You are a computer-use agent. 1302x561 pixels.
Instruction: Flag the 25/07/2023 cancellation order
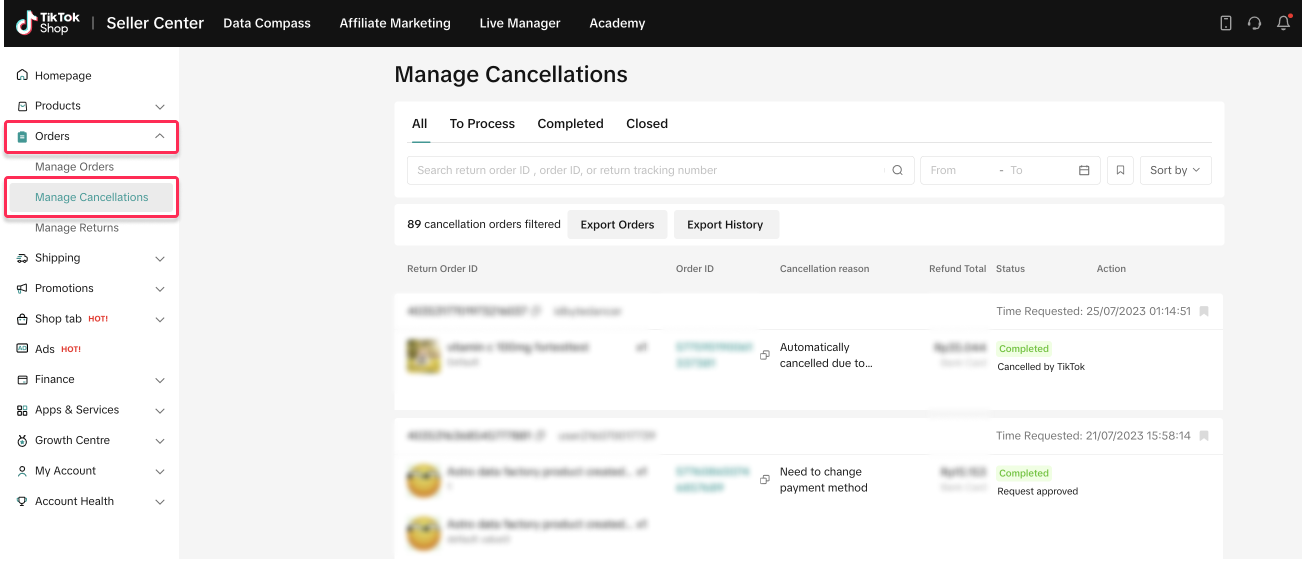[1204, 311]
